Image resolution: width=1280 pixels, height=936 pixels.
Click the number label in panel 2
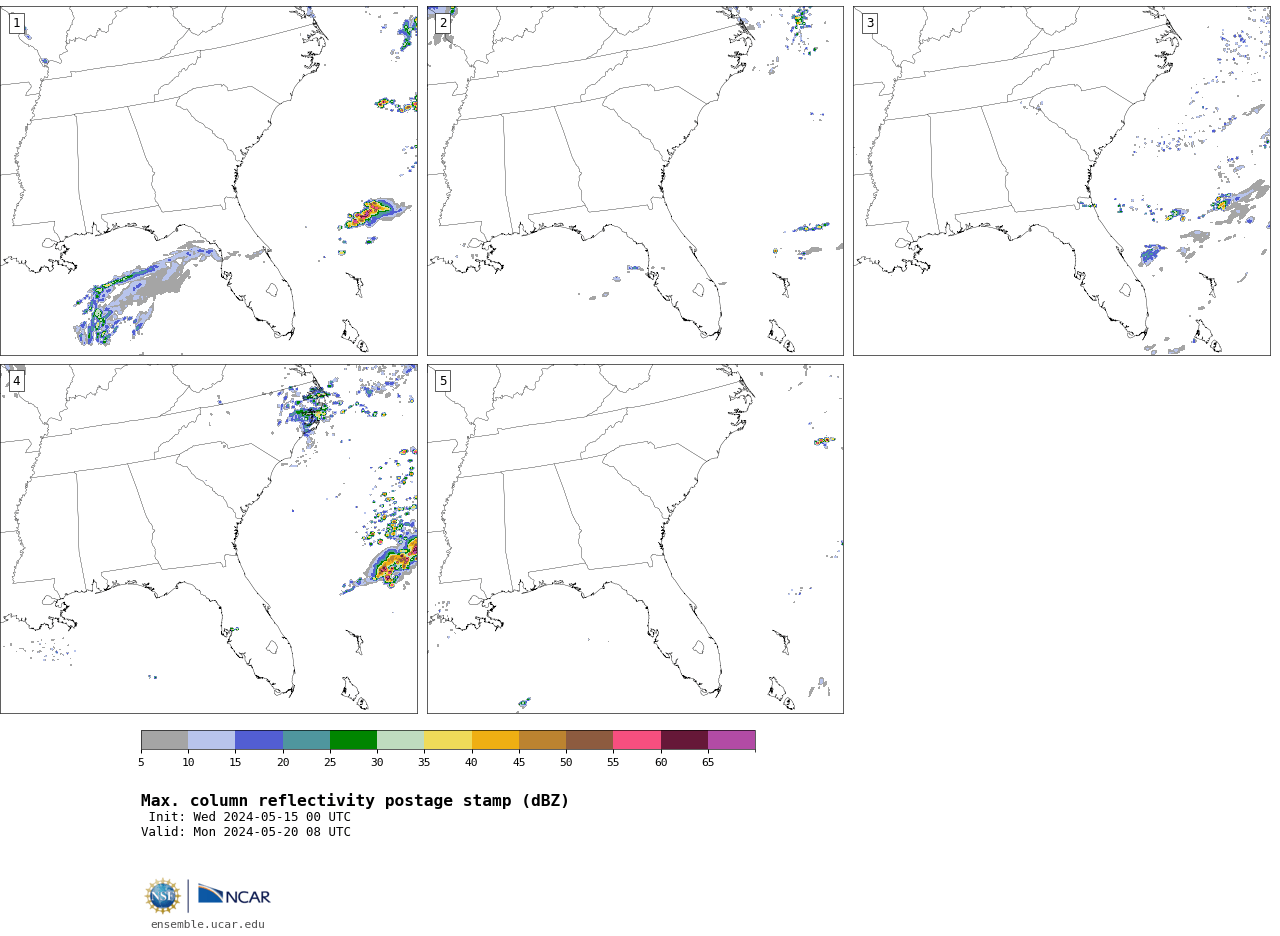[x=443, y=23]
